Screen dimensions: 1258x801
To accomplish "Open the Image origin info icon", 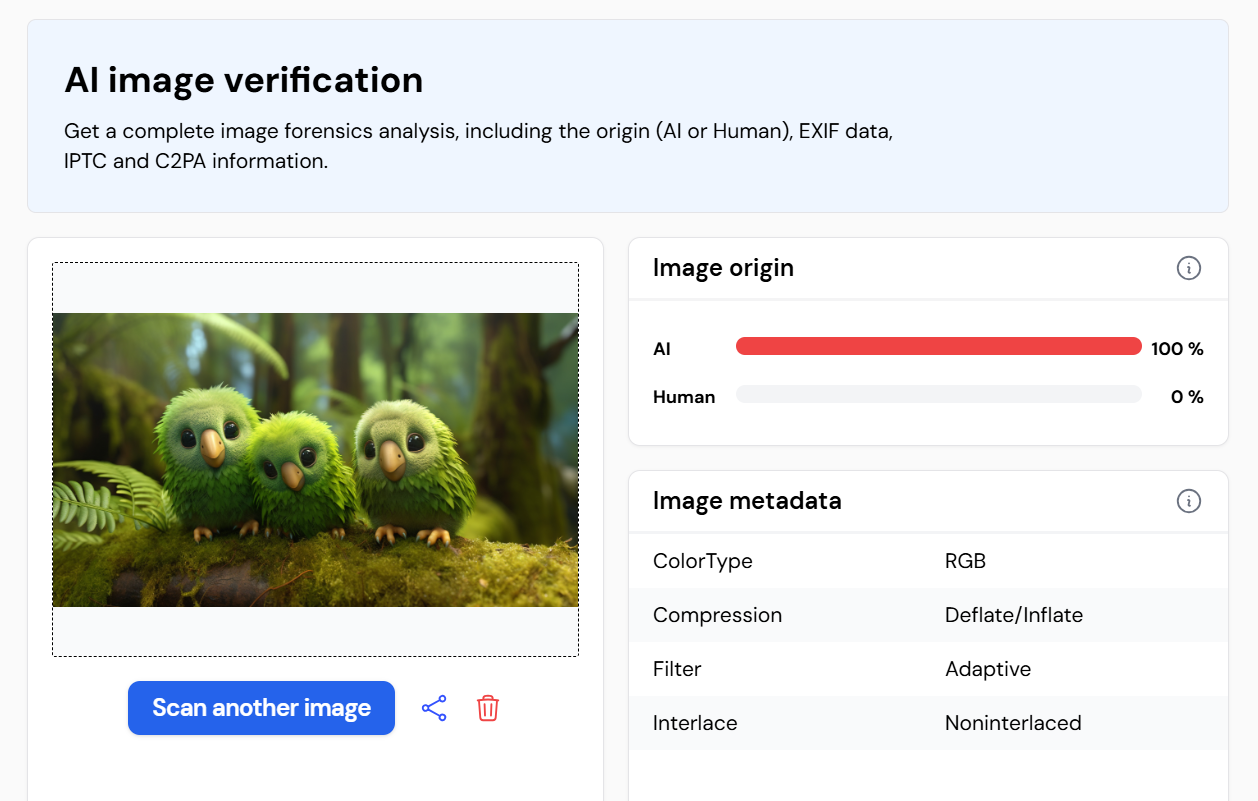I will point(1188,268).
